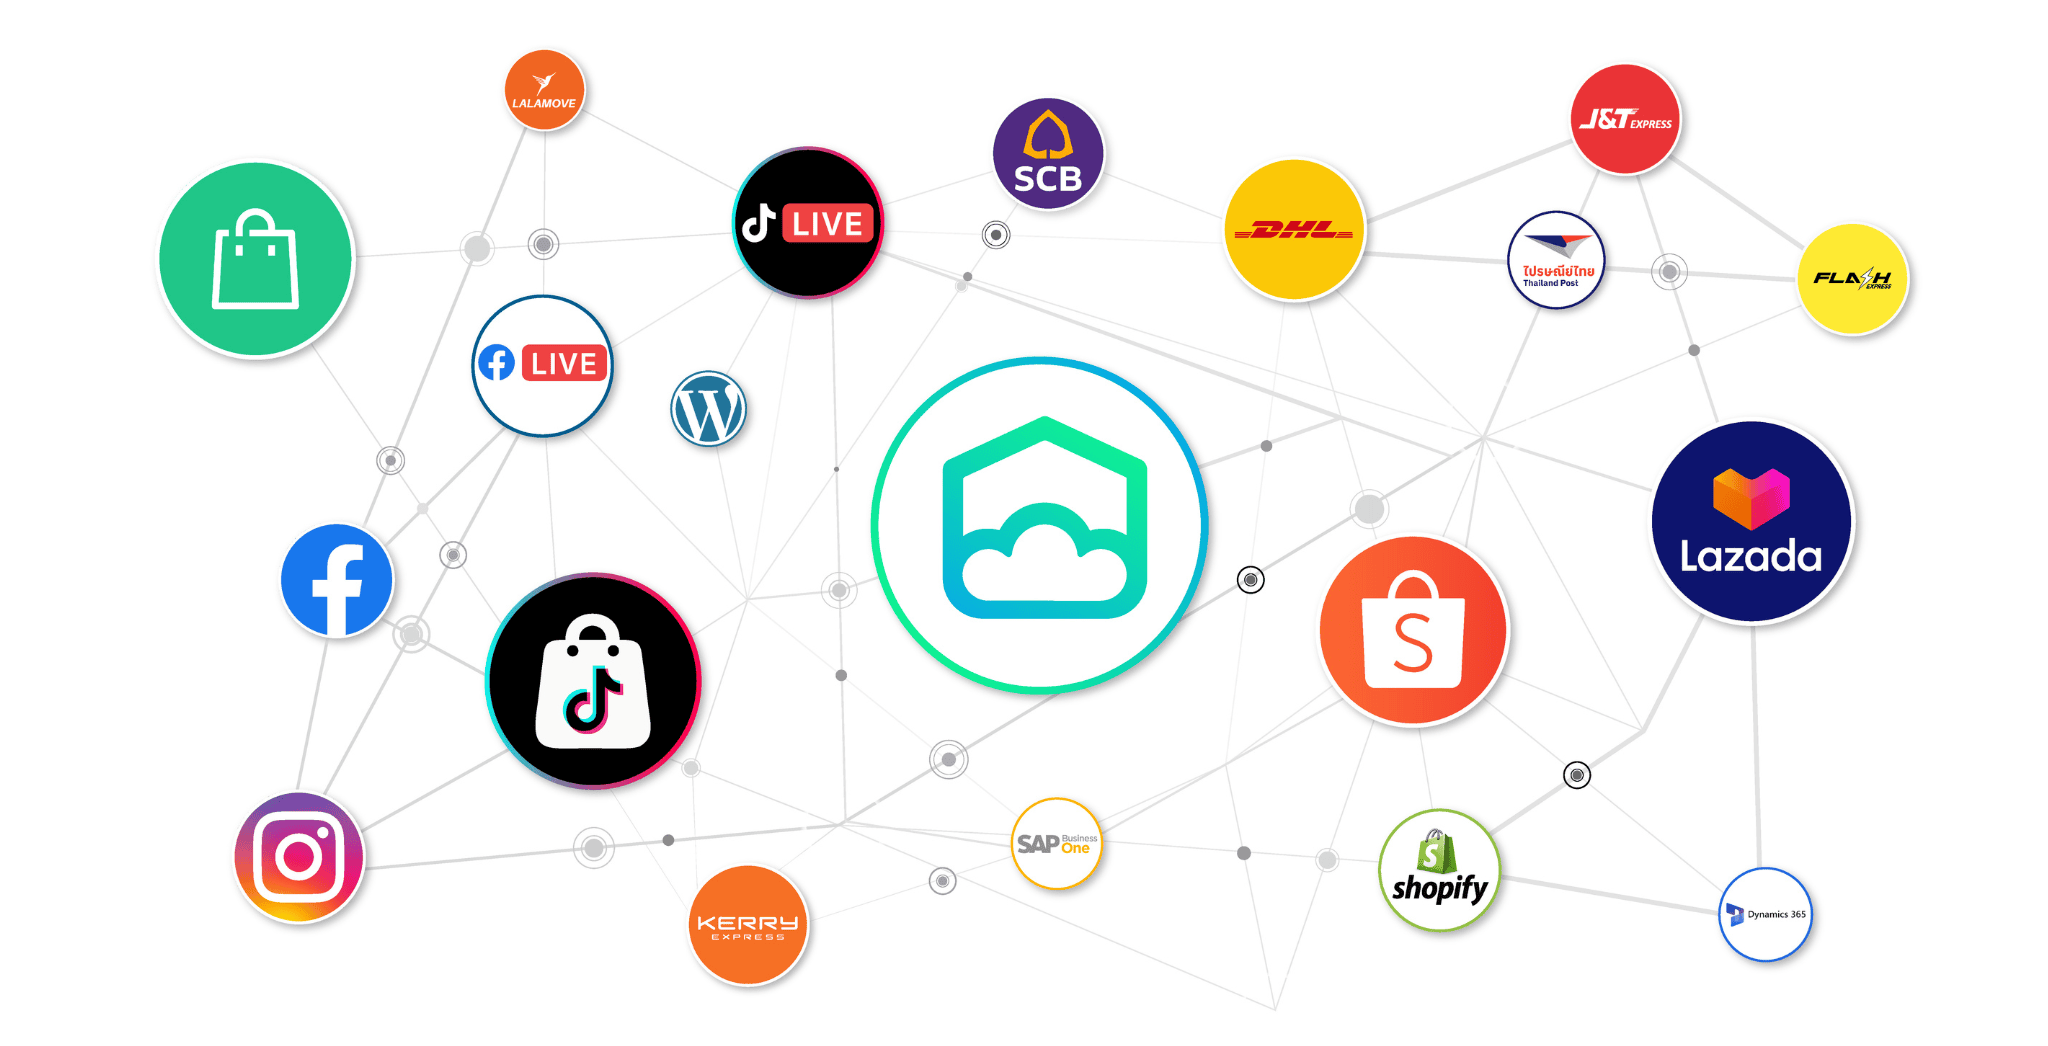Click the Lalamove orange logo

(544, 90)
